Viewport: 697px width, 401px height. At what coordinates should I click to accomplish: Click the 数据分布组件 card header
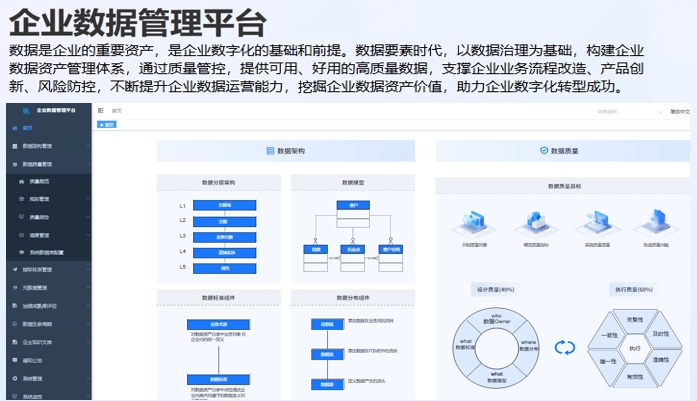tap(353, 297)
